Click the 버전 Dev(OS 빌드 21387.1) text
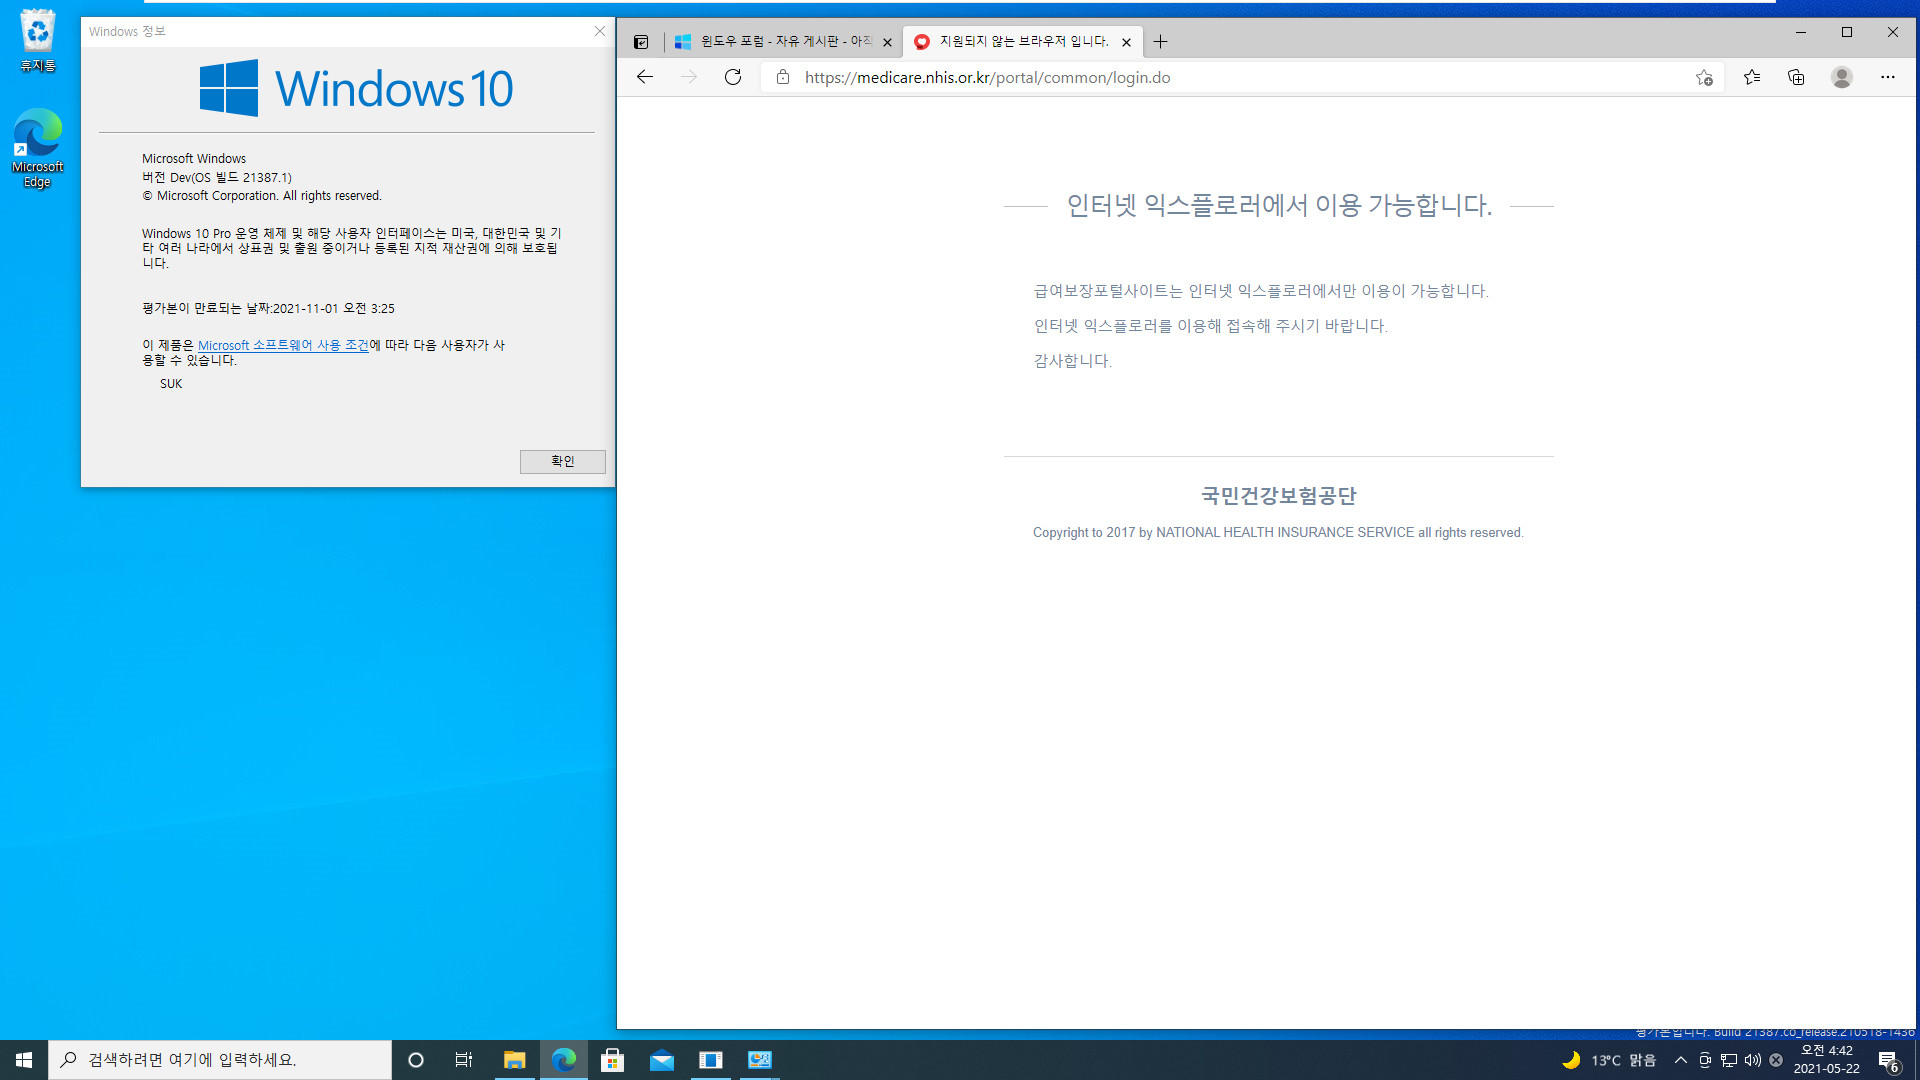 coord(217,177)
